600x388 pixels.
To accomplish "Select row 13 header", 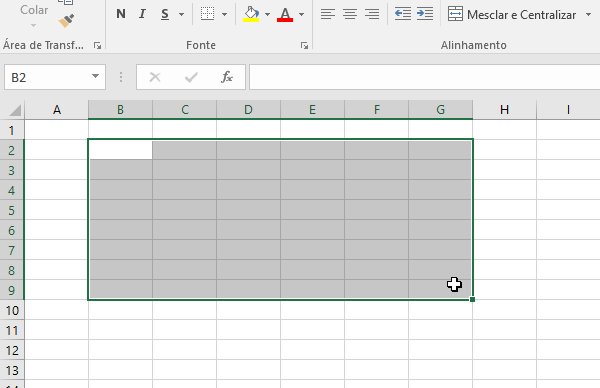I will [12, 370].
